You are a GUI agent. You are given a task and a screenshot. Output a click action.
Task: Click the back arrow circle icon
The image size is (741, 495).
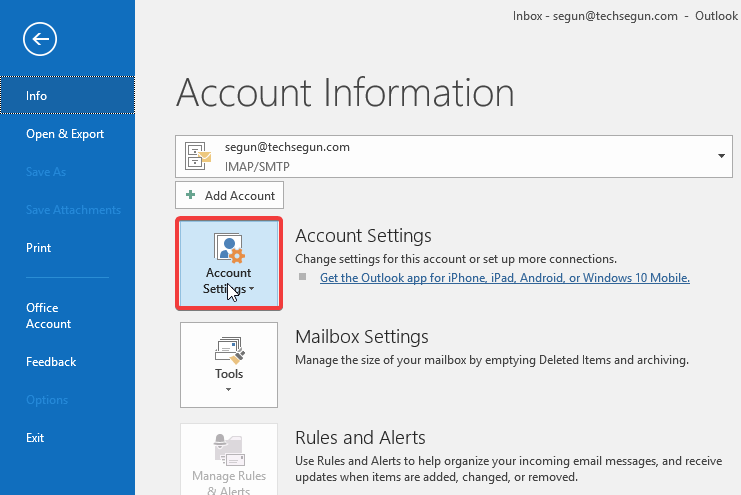tap(40, 39)
